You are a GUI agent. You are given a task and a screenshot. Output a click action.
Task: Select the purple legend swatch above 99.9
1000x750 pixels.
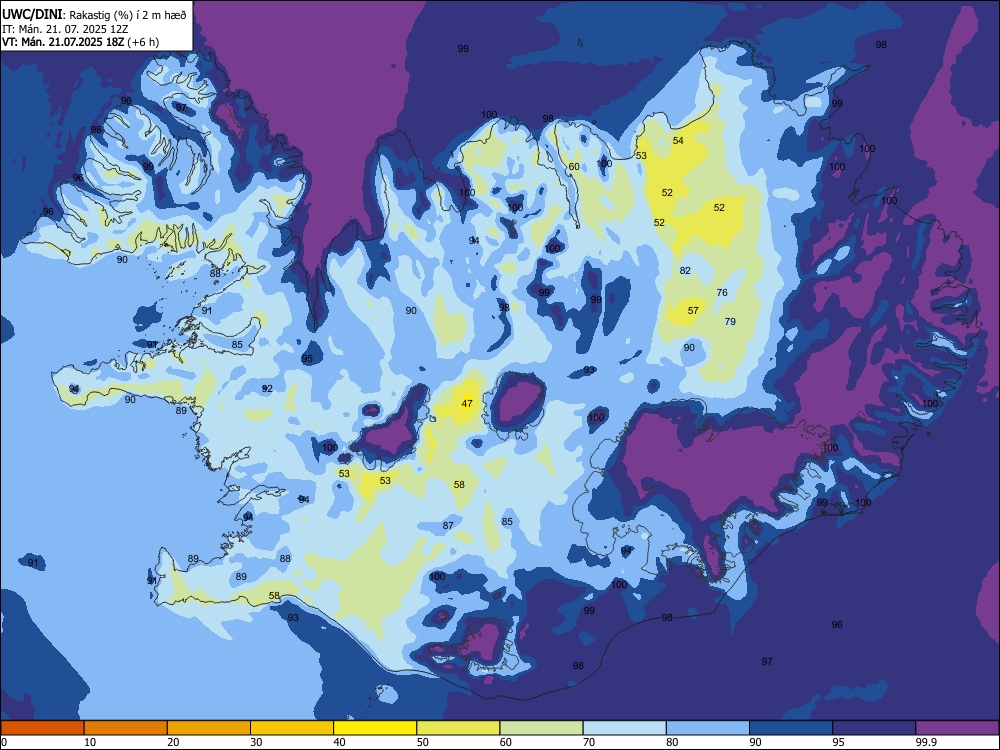coord(957,728)
